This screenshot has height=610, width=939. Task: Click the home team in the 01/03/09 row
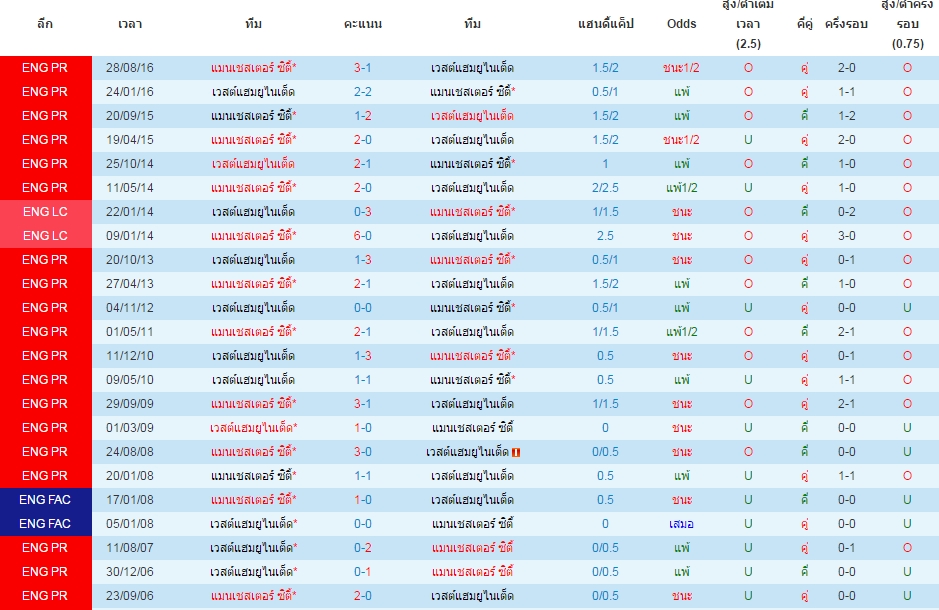(x=253, y=428)
